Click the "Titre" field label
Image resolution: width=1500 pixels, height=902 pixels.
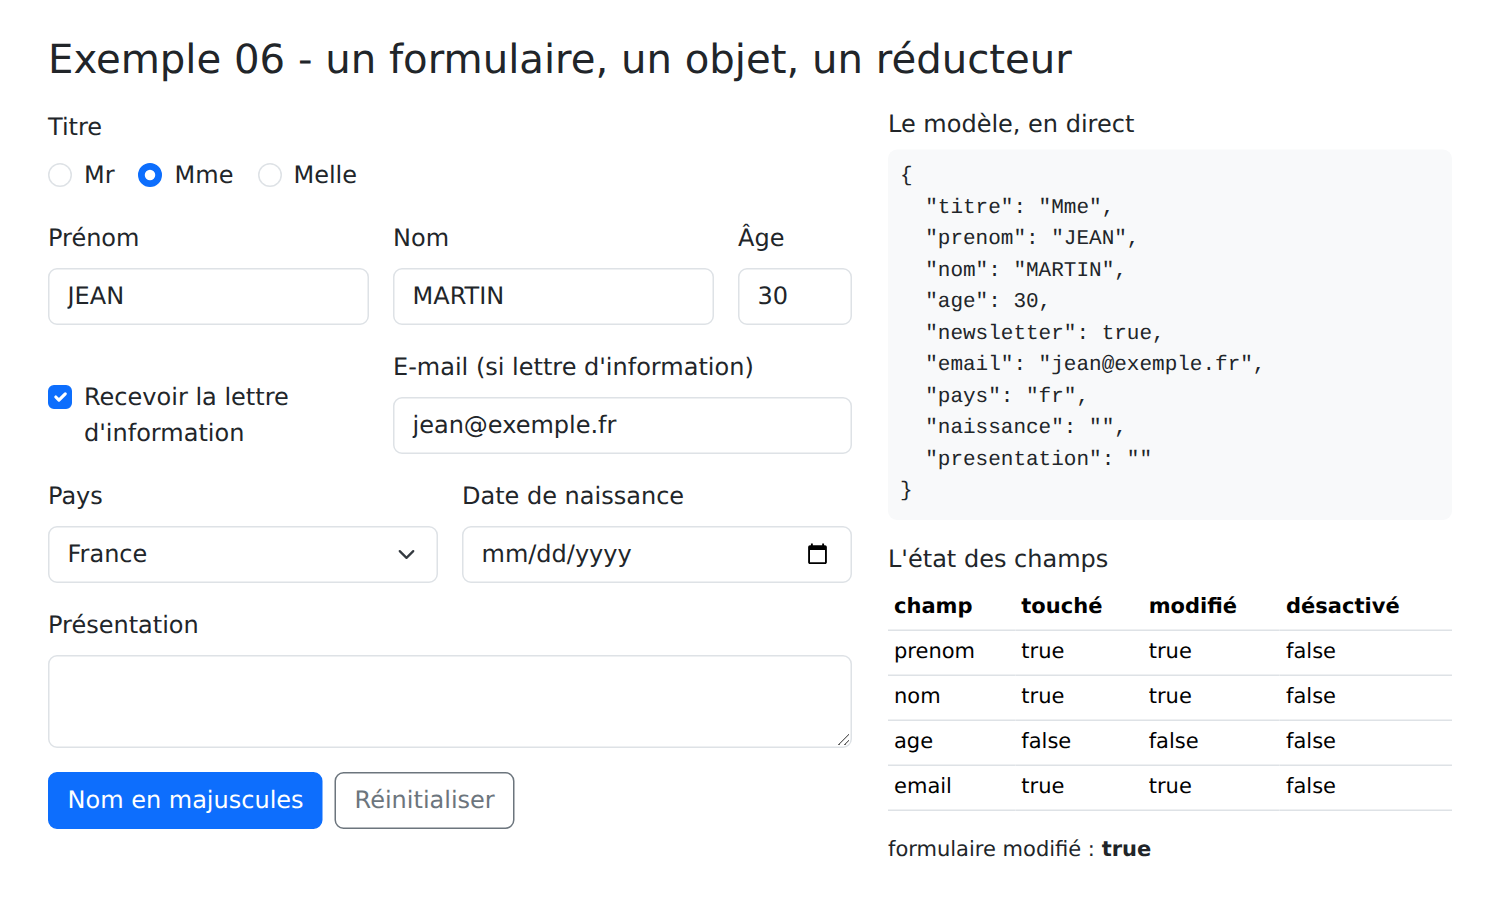point(75,127)
